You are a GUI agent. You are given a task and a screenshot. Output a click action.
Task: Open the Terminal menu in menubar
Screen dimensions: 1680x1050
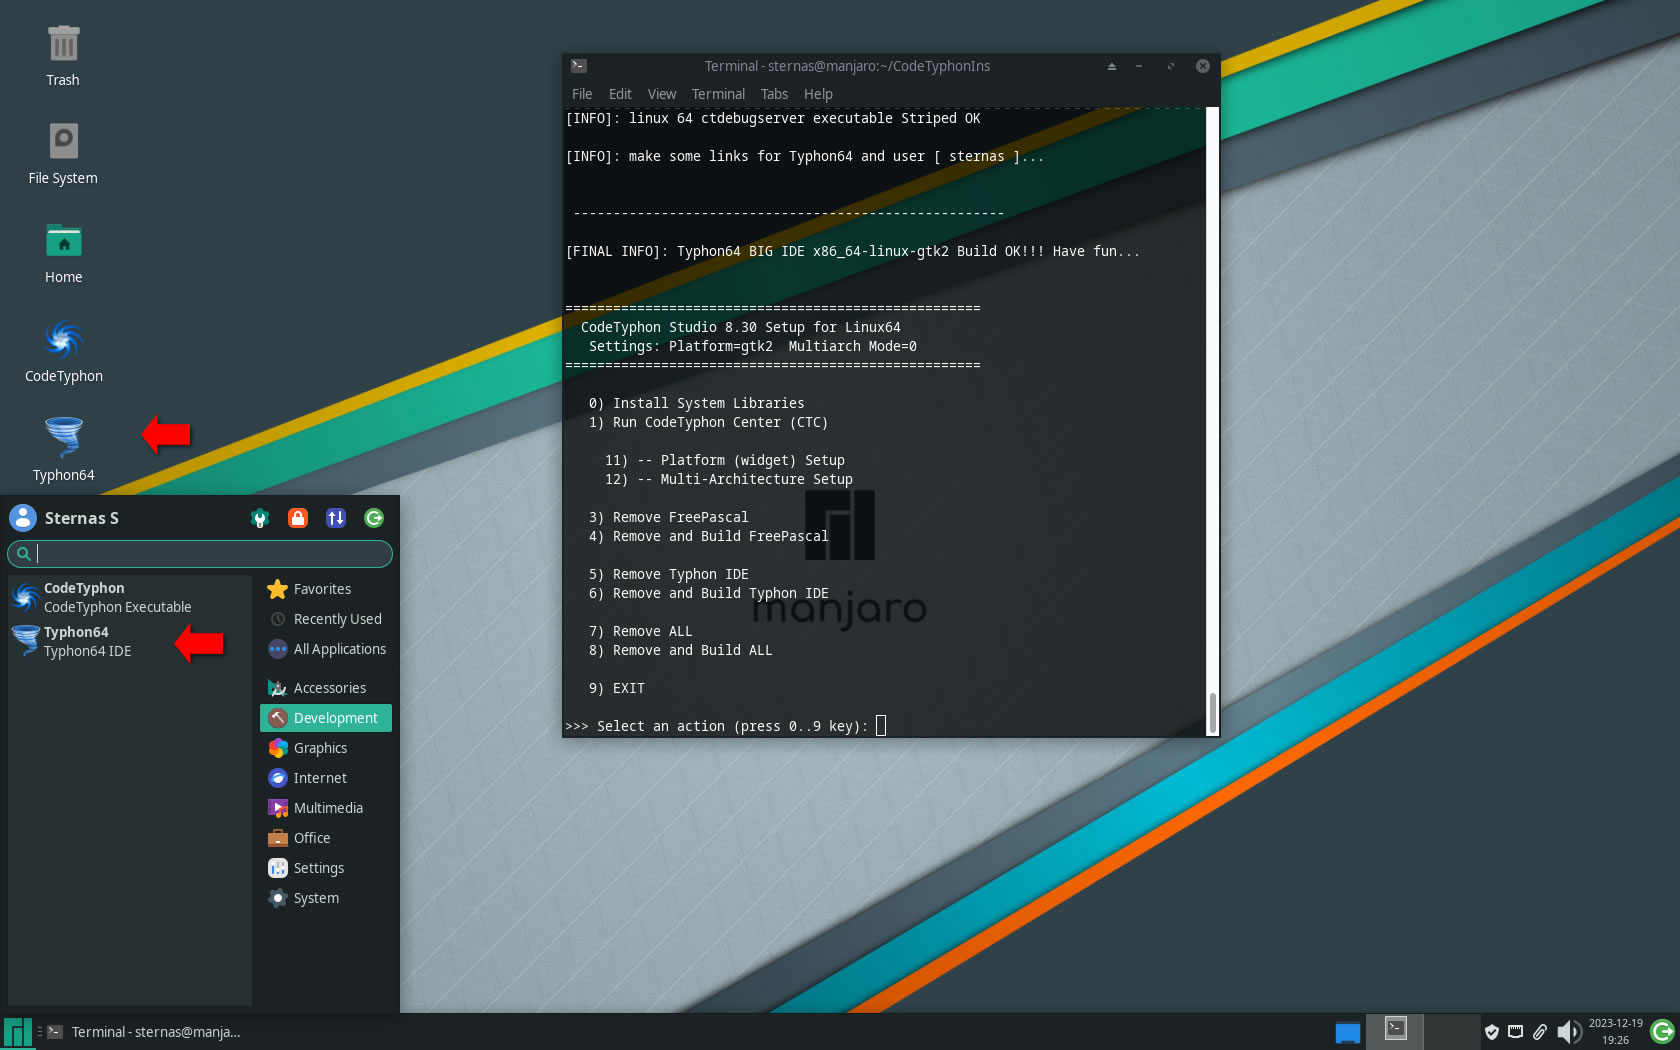click(718, 94)
